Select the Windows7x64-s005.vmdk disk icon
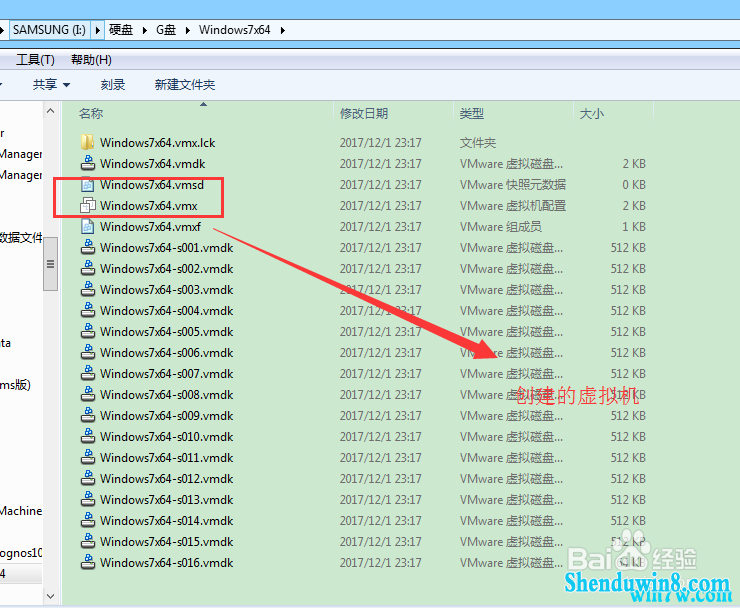Viewport: 740px width, 608px height. (x=87, y=331)
